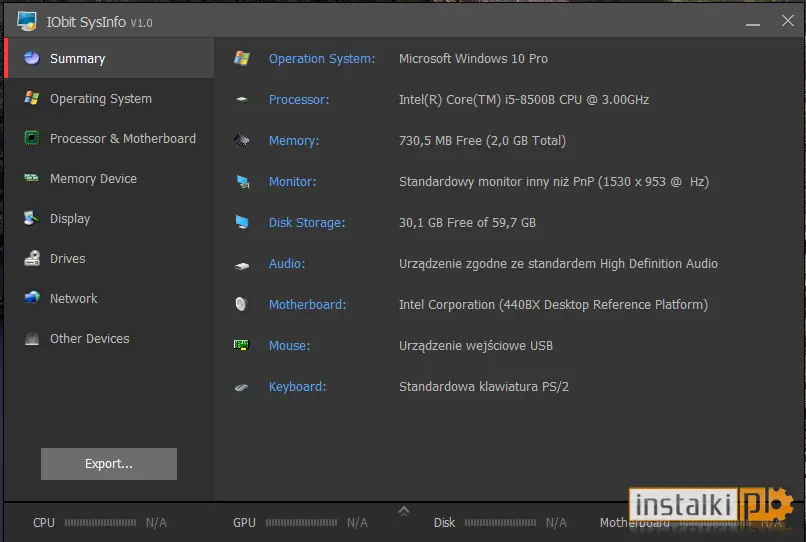Open the Disk Storage: link
This screenshot has width=806, height=542.
click(x=307, y=223)
